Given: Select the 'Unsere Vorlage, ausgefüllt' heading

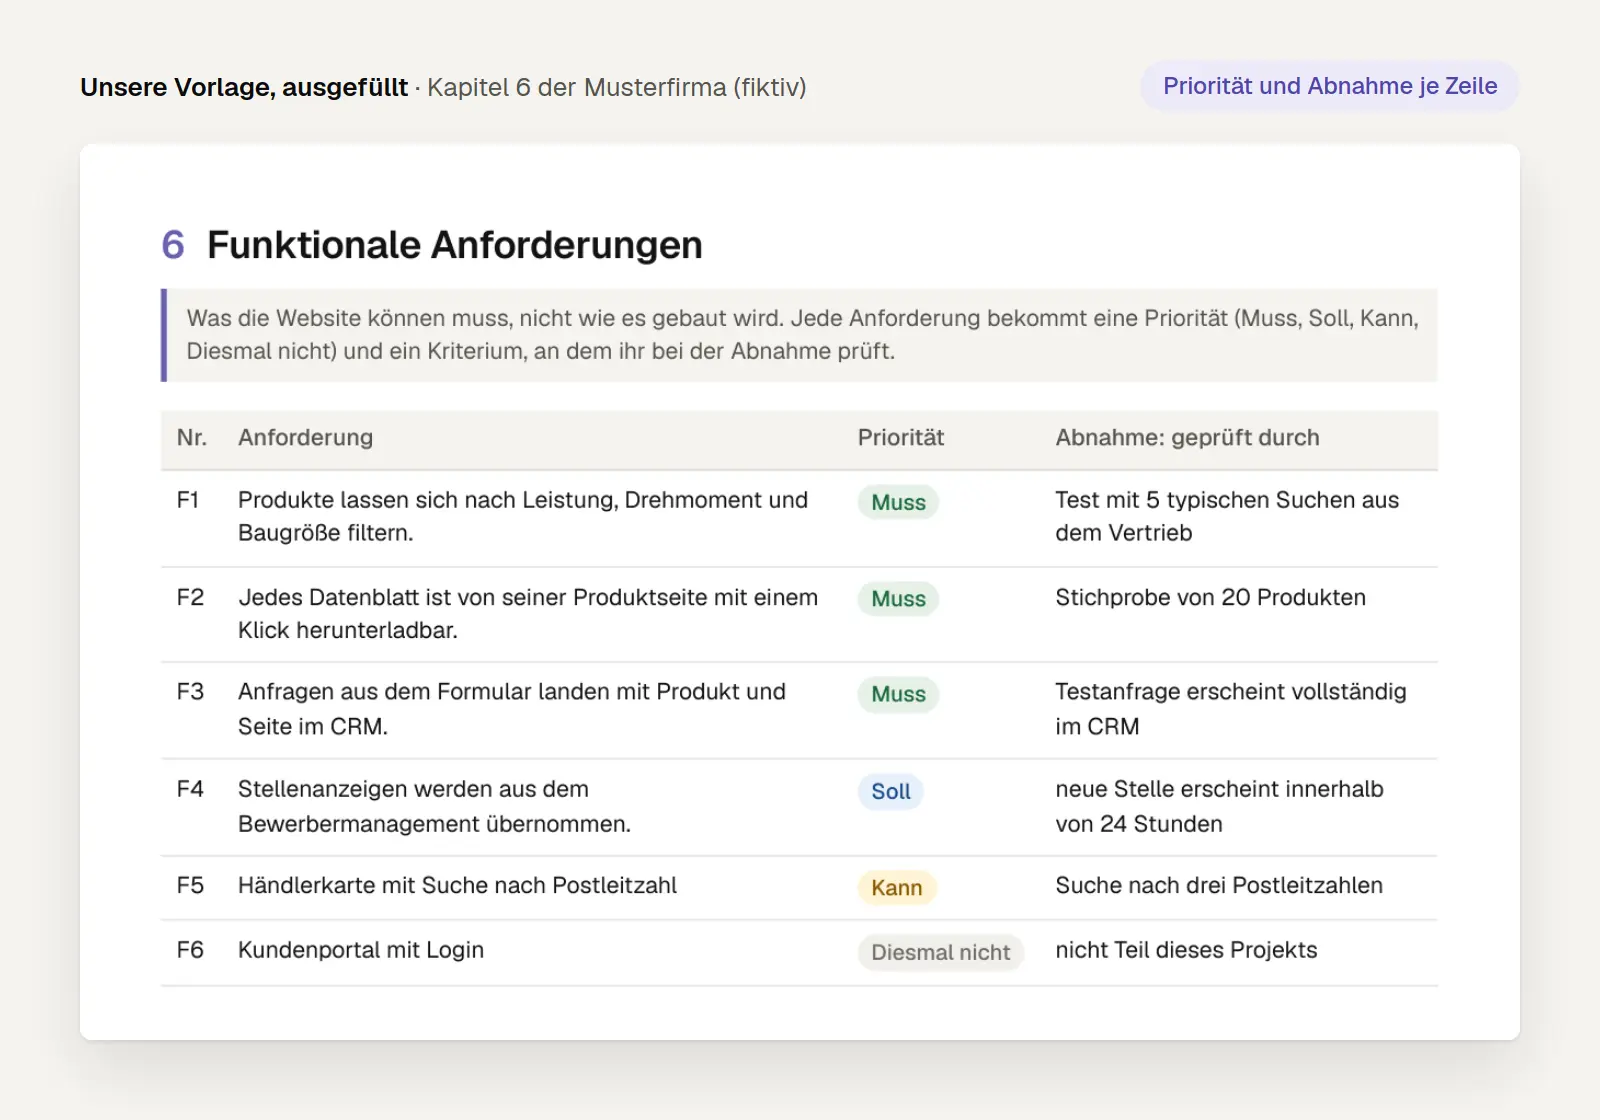Looking at the screenshot, I should [244, 88].
